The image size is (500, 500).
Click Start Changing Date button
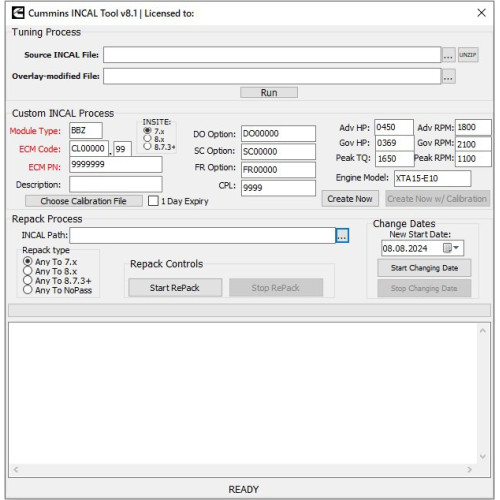(x=424, y=268)
